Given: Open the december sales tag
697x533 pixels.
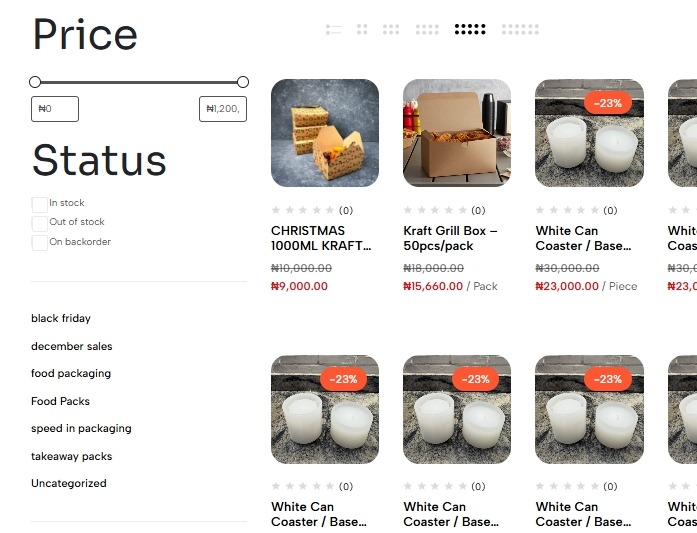Looking at the screenshot, I should 72,346.
